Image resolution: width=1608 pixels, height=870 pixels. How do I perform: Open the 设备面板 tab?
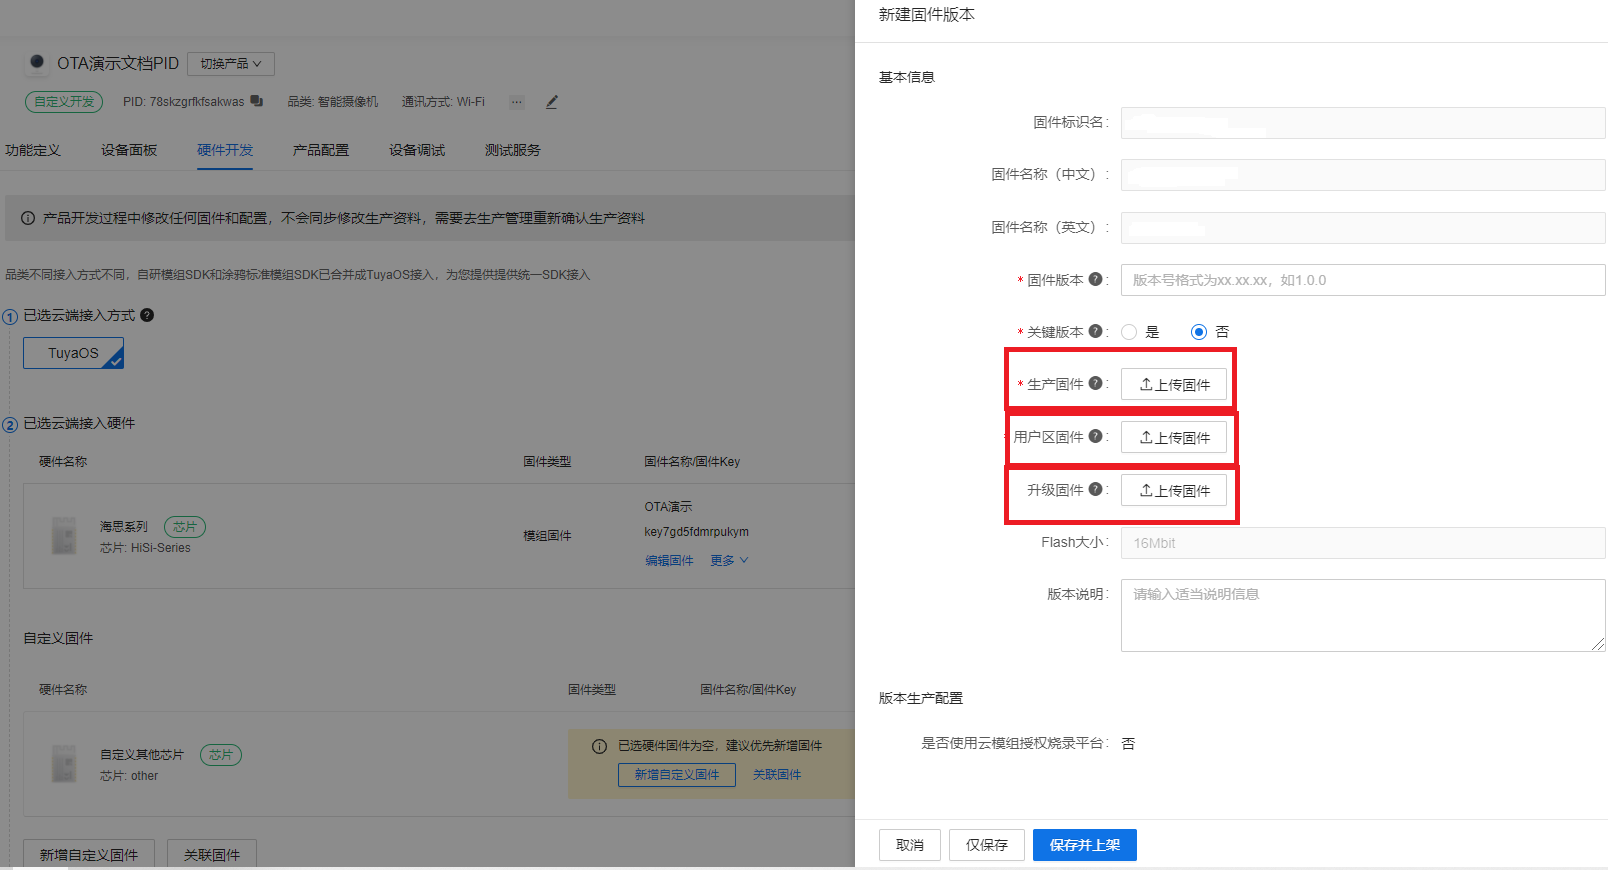(x=129, y=150)
